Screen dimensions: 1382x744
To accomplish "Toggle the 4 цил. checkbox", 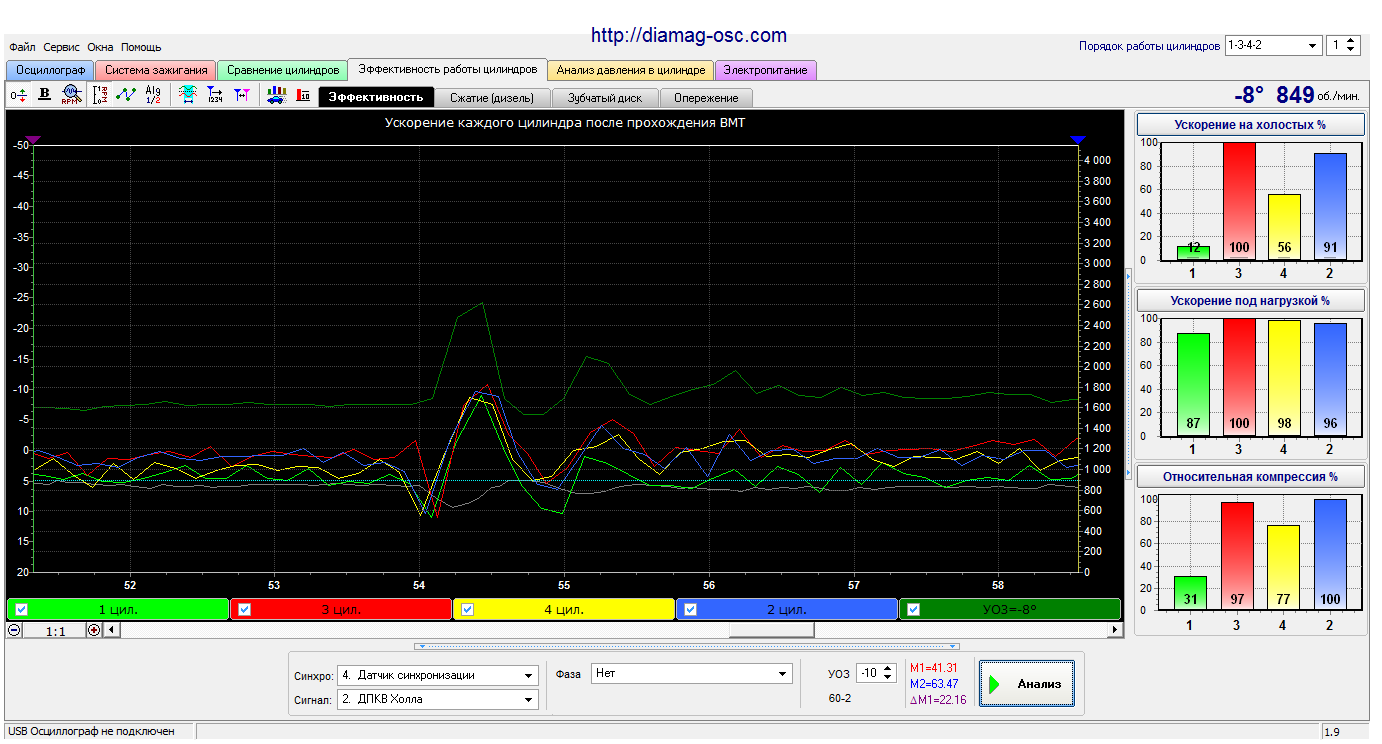I will [x=466, y=609].
